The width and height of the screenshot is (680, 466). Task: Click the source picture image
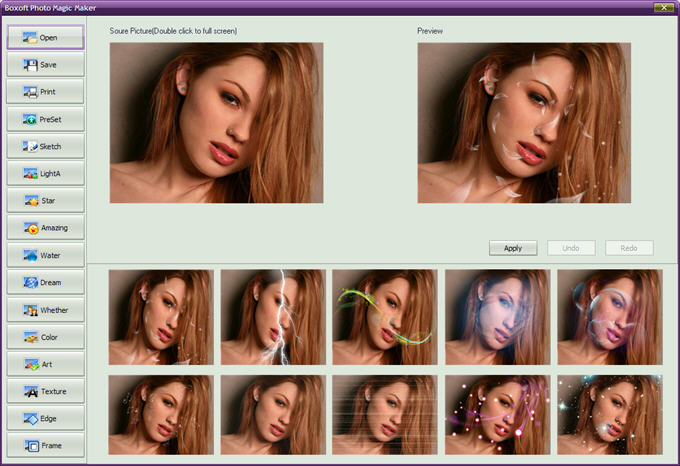[216, 123]
